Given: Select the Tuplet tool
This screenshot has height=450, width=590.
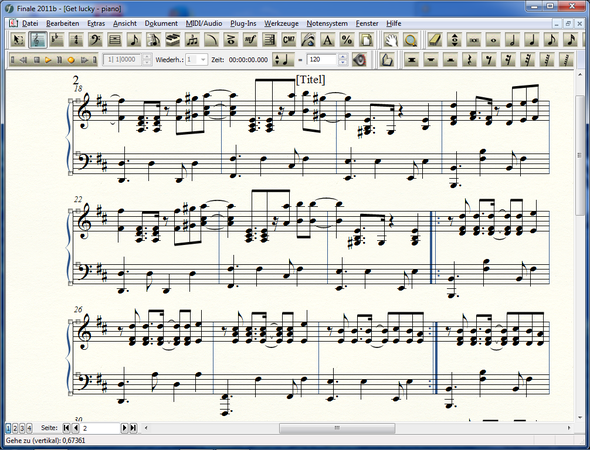Looking at the screenshot, I should pos(192,40).
